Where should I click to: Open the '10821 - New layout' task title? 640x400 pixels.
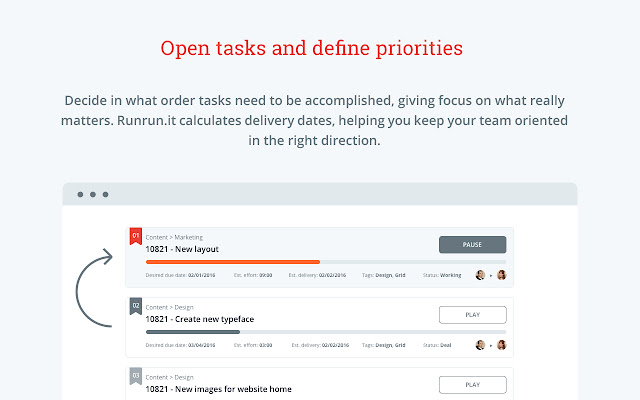click(182, 249)
